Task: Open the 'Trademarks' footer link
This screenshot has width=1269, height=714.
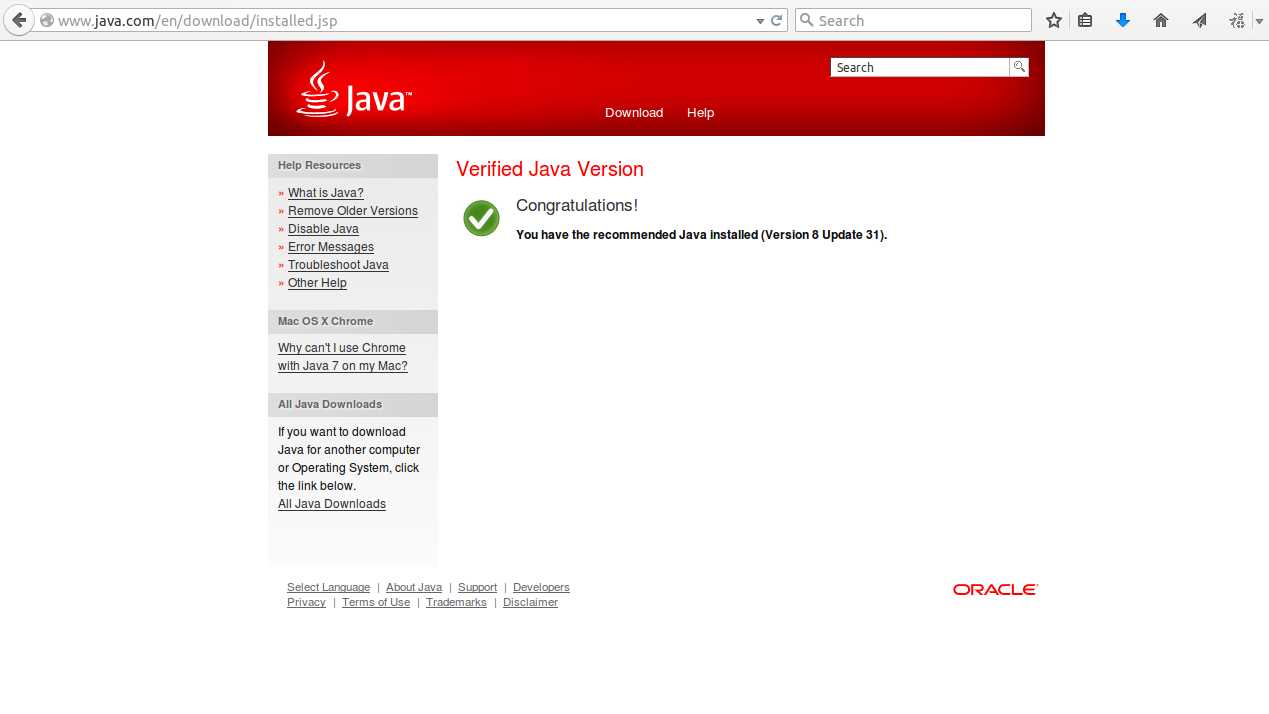Action: point(456,602)
